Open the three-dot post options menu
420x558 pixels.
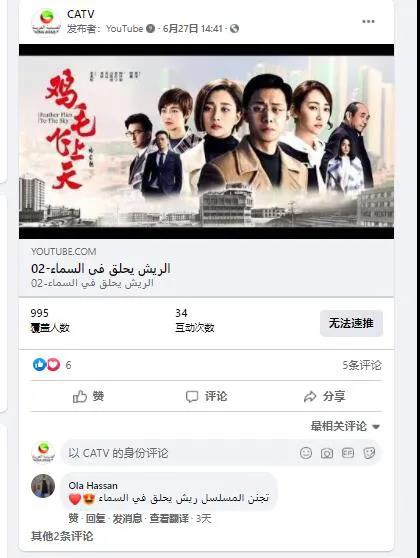(368, 21)
